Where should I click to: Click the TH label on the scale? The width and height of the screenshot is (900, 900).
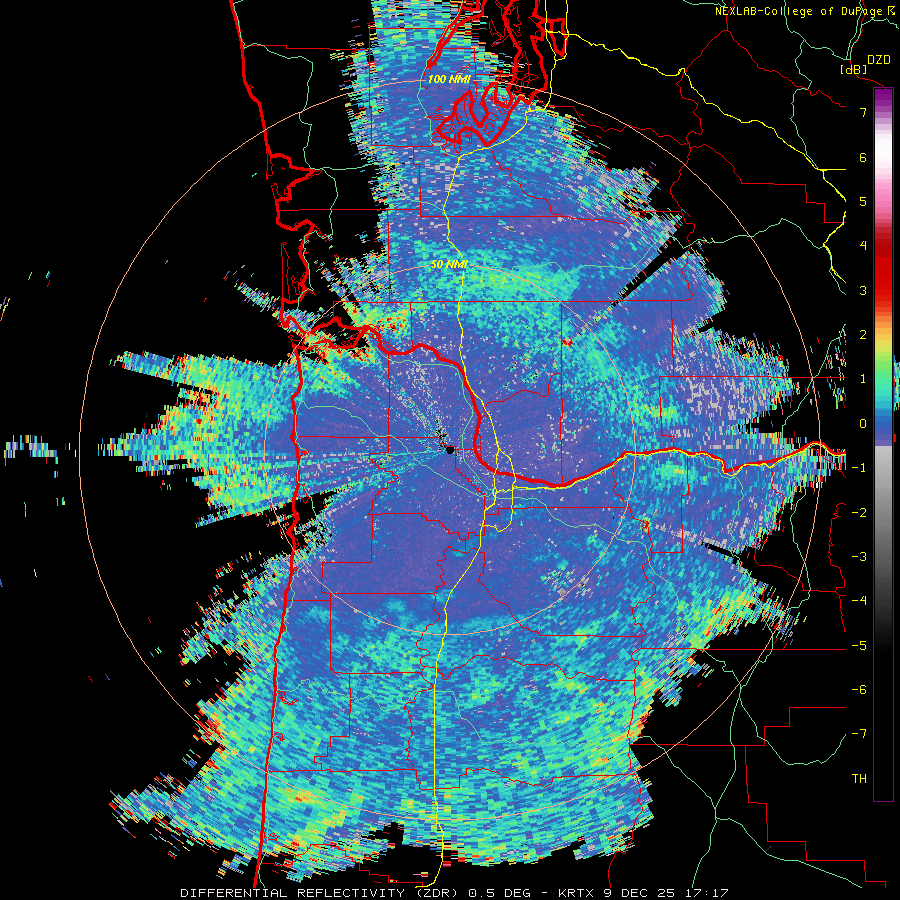point(859,779)
